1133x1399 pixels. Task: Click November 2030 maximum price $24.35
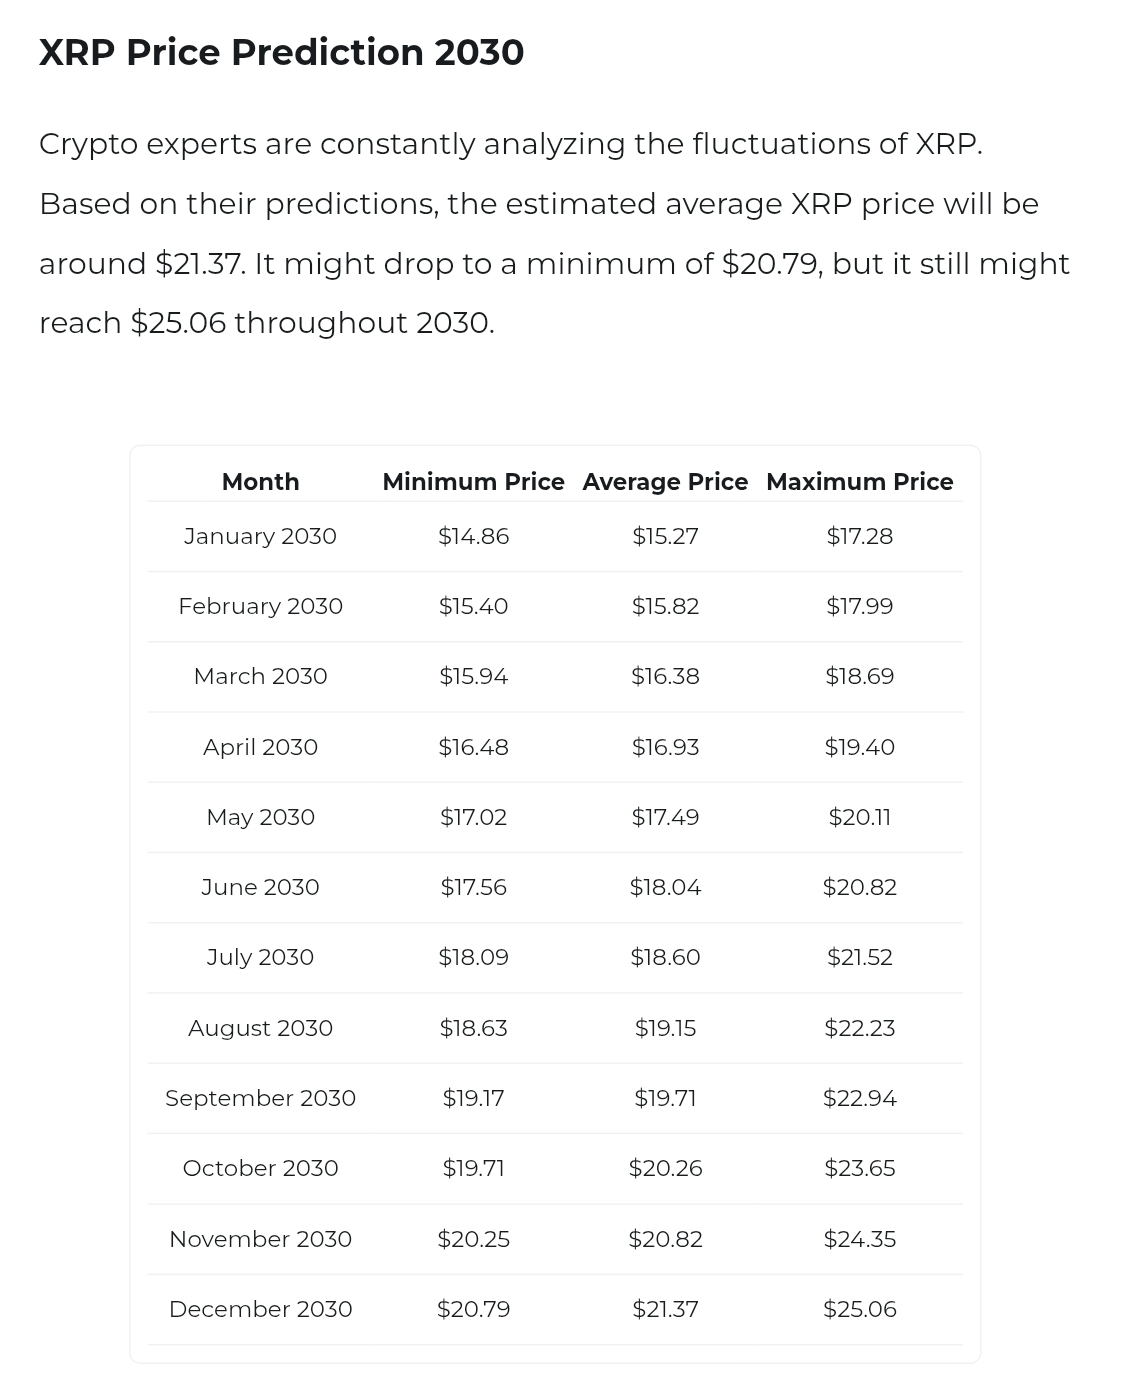pyautogui.click(x=859, y=1239)
